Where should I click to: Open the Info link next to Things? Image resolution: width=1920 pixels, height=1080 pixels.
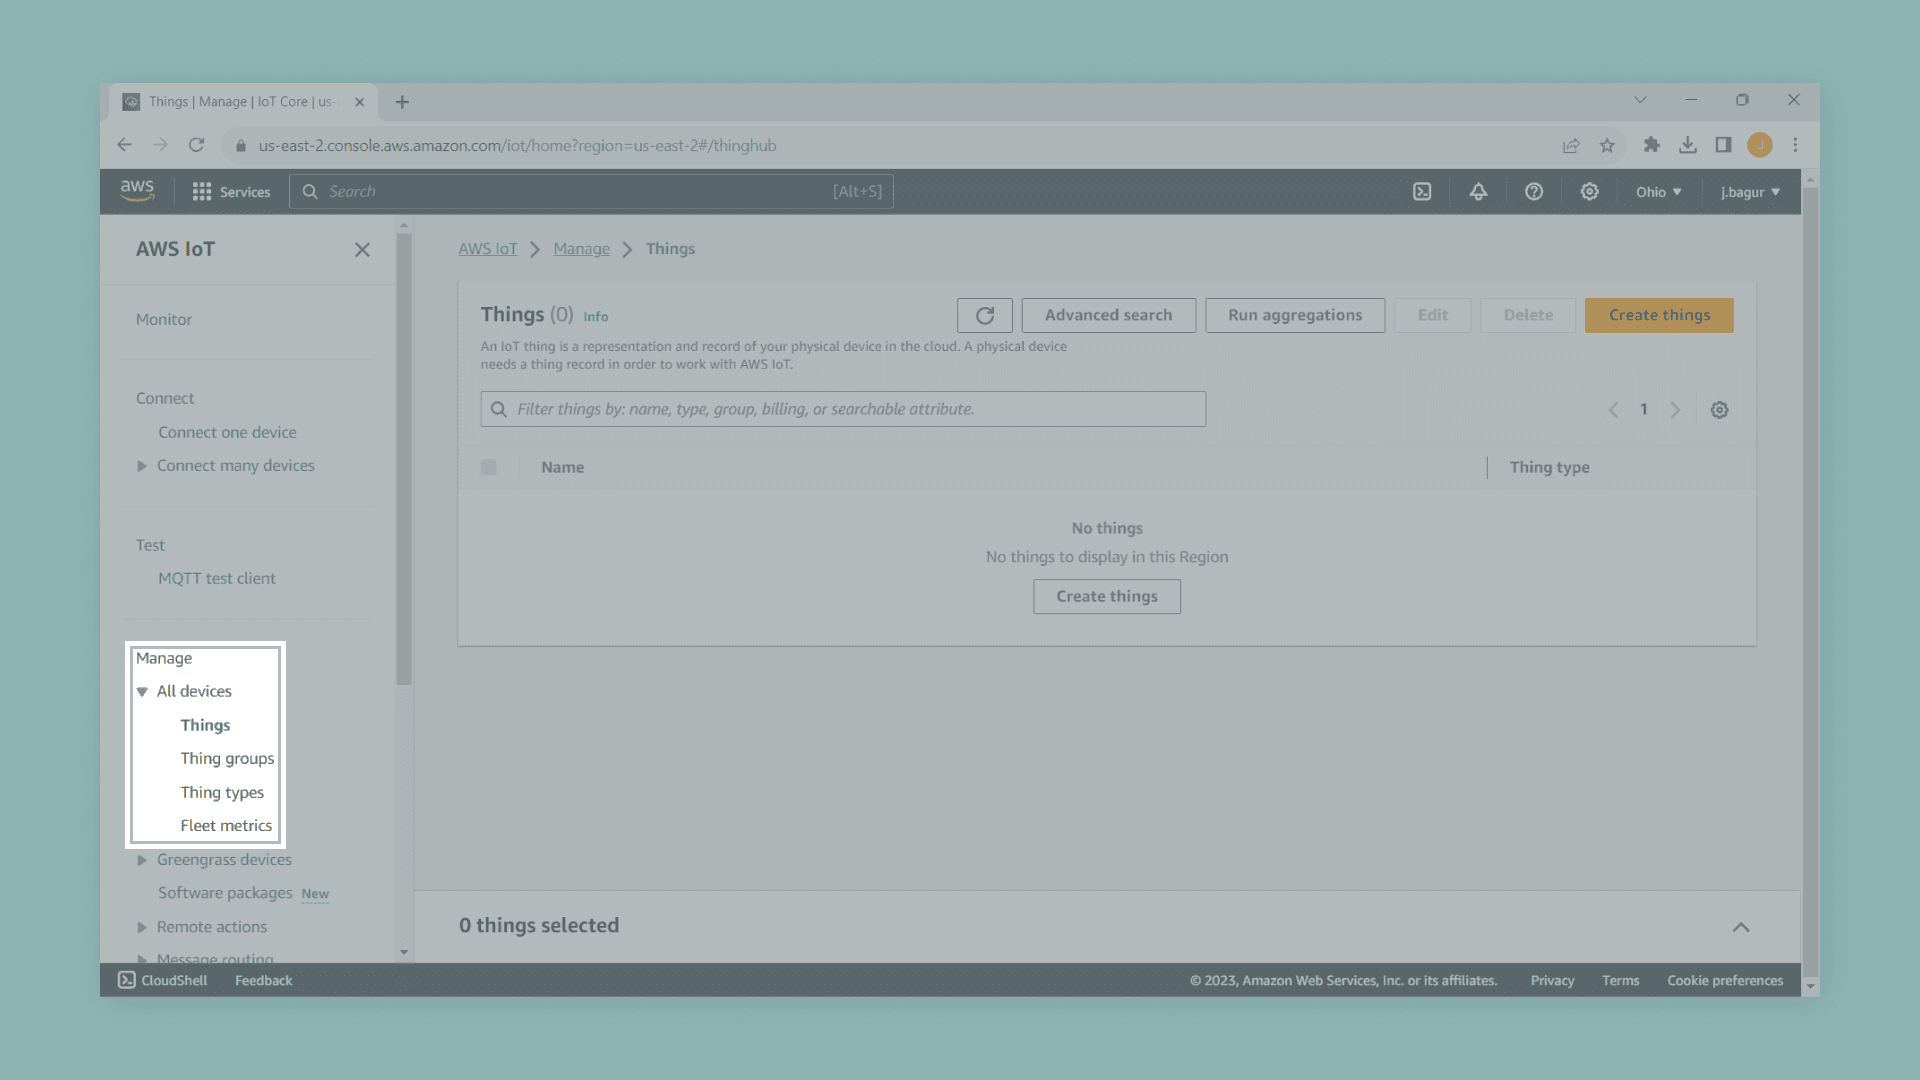596,317
